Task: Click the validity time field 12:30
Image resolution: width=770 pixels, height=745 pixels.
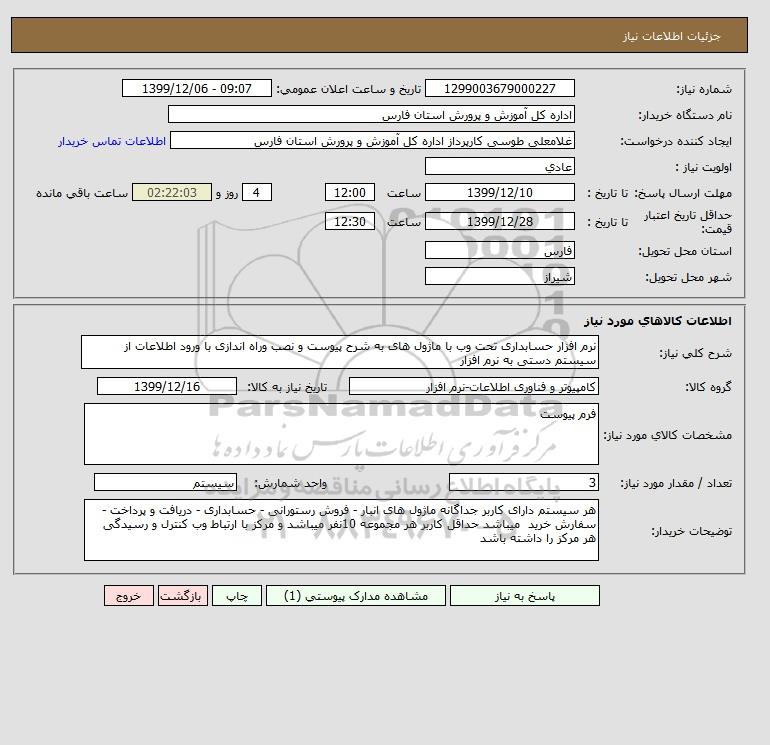Action: coord(350,221)
